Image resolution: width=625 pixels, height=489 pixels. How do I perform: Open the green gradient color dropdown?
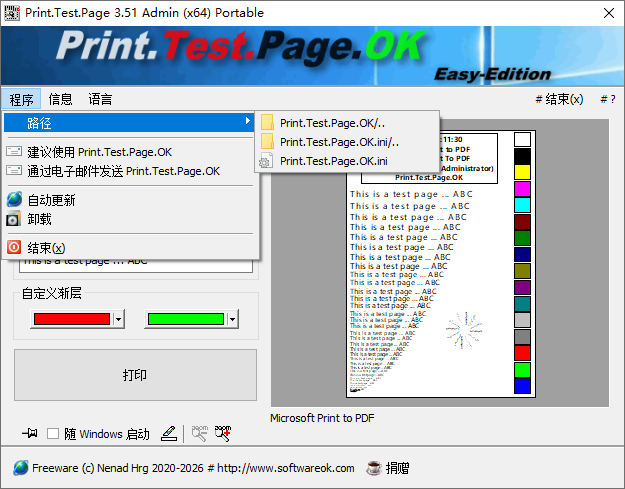(232, 319)
